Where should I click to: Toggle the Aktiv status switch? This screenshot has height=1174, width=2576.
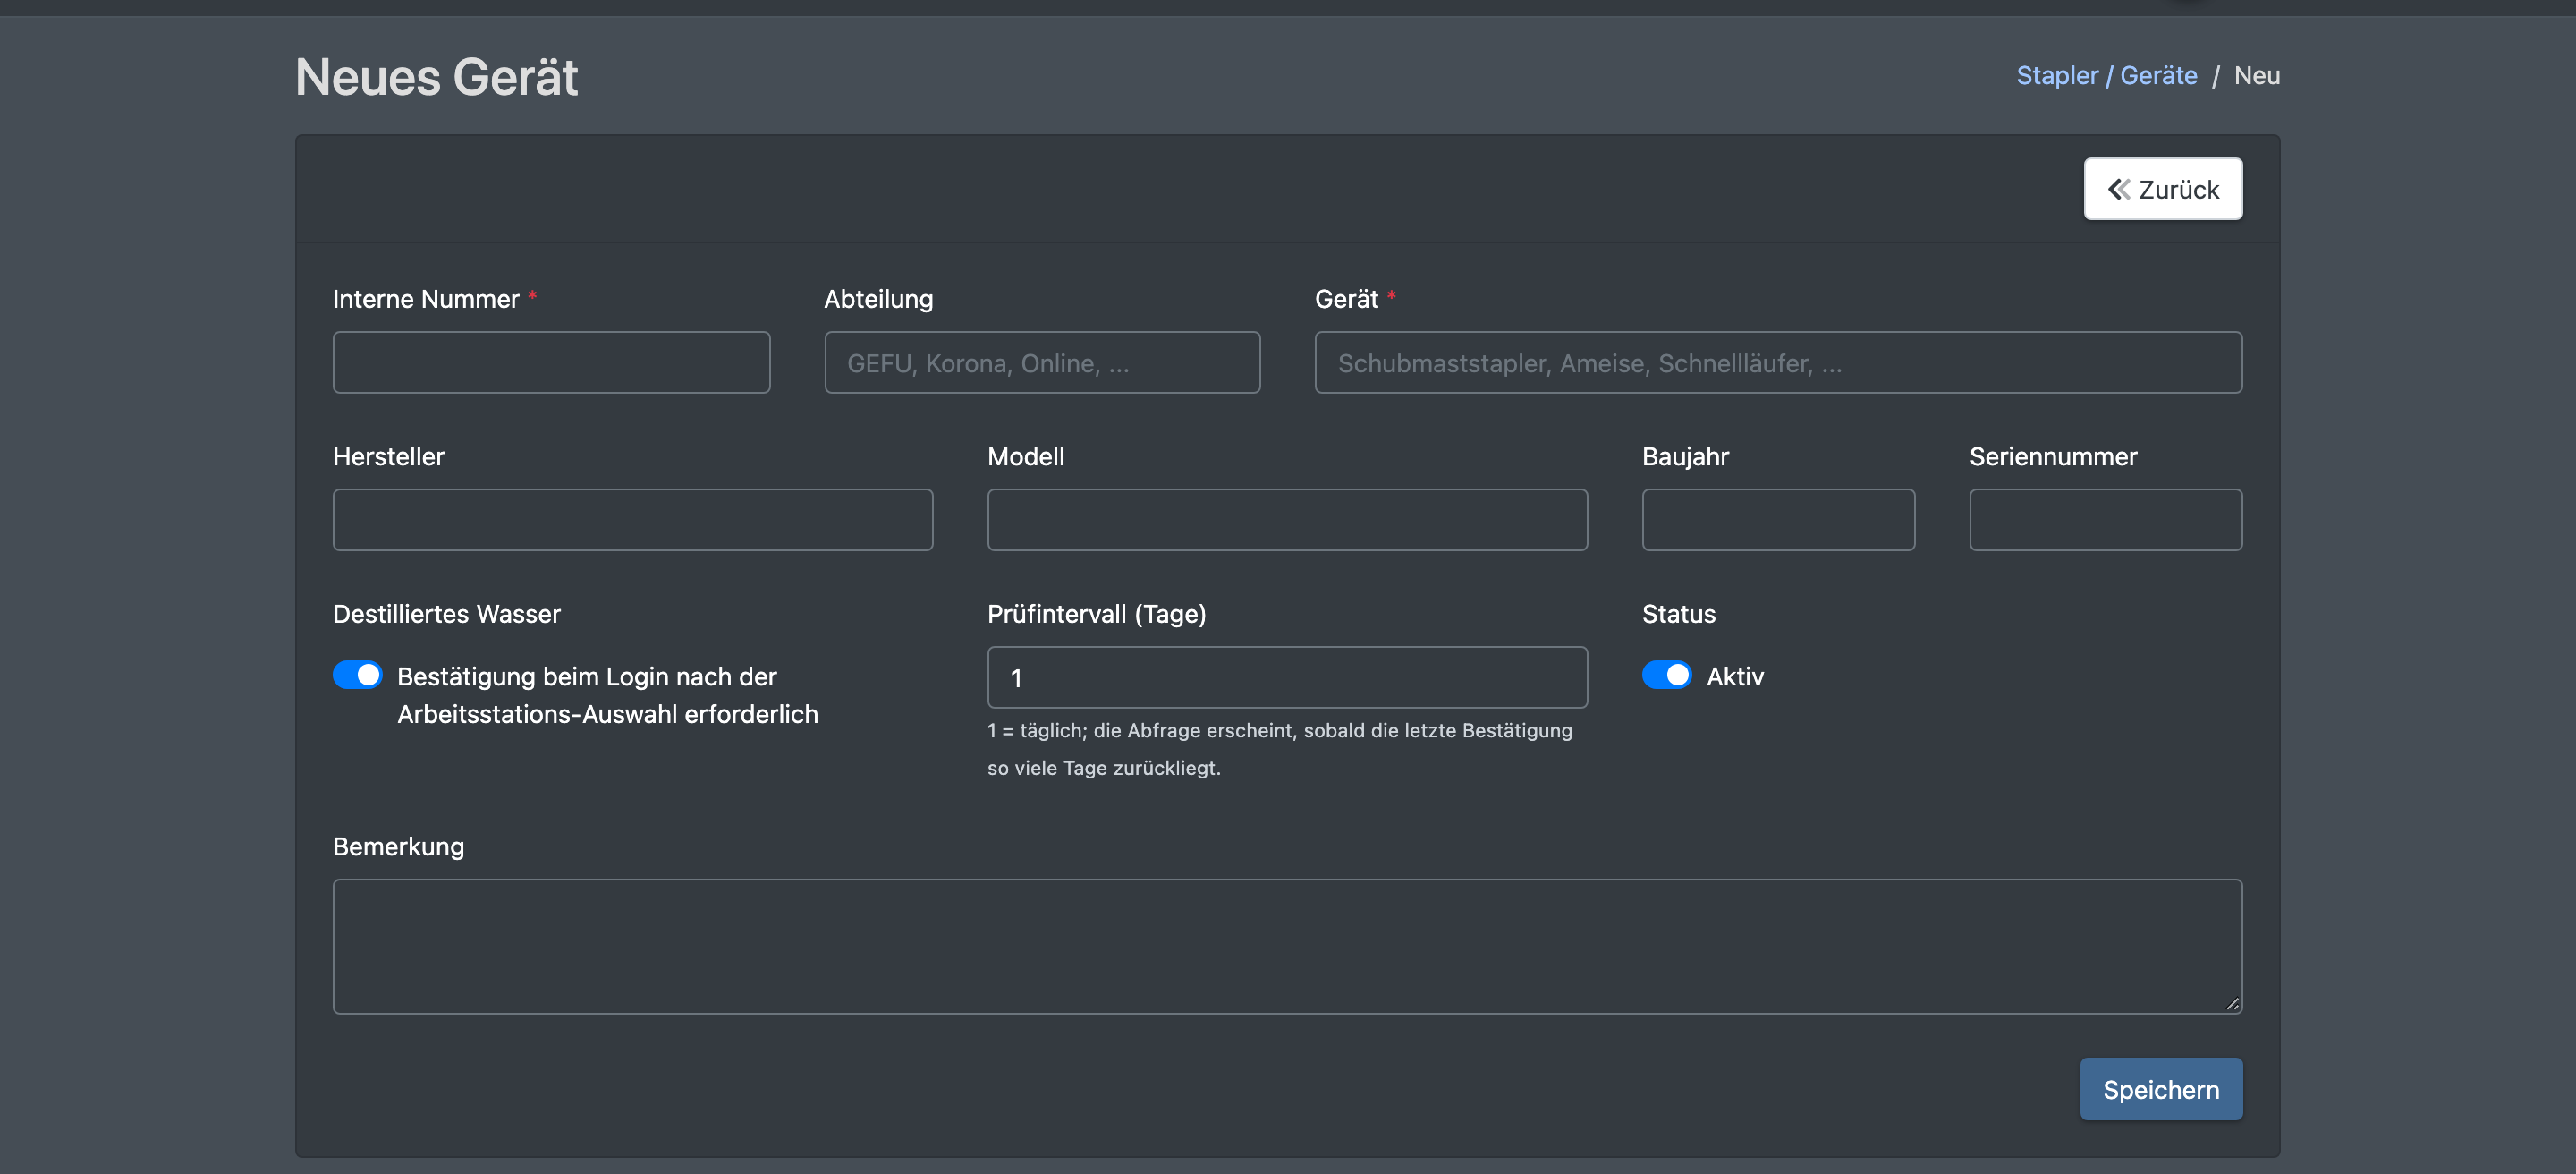coord(1666,675)
